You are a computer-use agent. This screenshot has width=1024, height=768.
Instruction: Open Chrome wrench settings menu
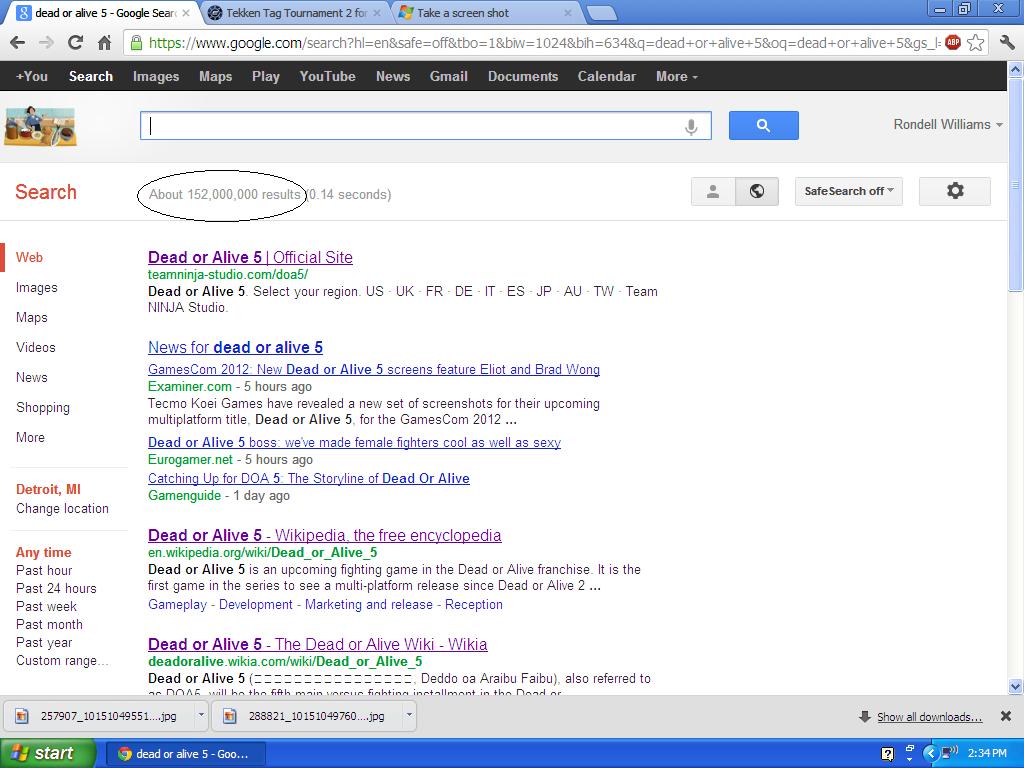pyautogui.click(x=1007, y=42)
